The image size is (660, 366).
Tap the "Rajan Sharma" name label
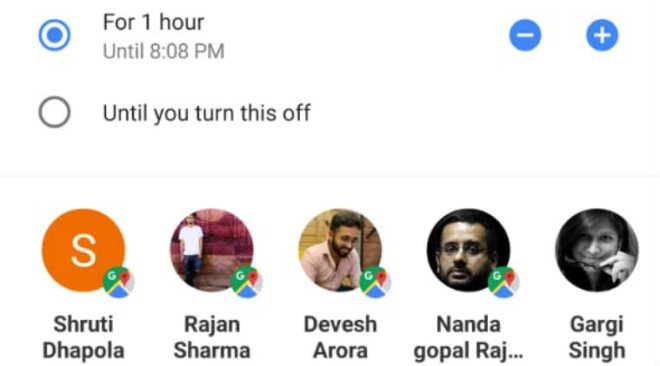pos(212,337)
